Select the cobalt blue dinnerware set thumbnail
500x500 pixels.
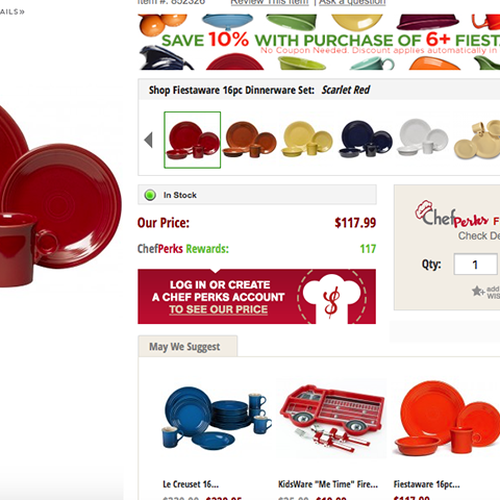click(x=366, y=139)
